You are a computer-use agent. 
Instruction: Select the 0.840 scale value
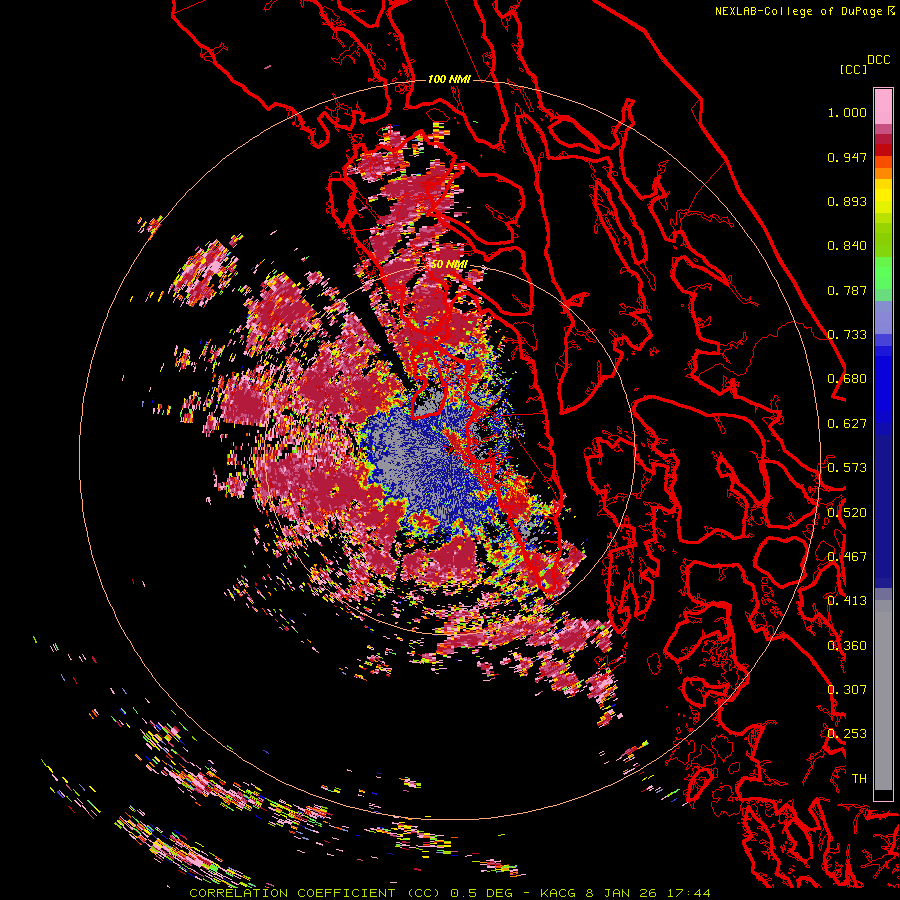coord(847,246)
